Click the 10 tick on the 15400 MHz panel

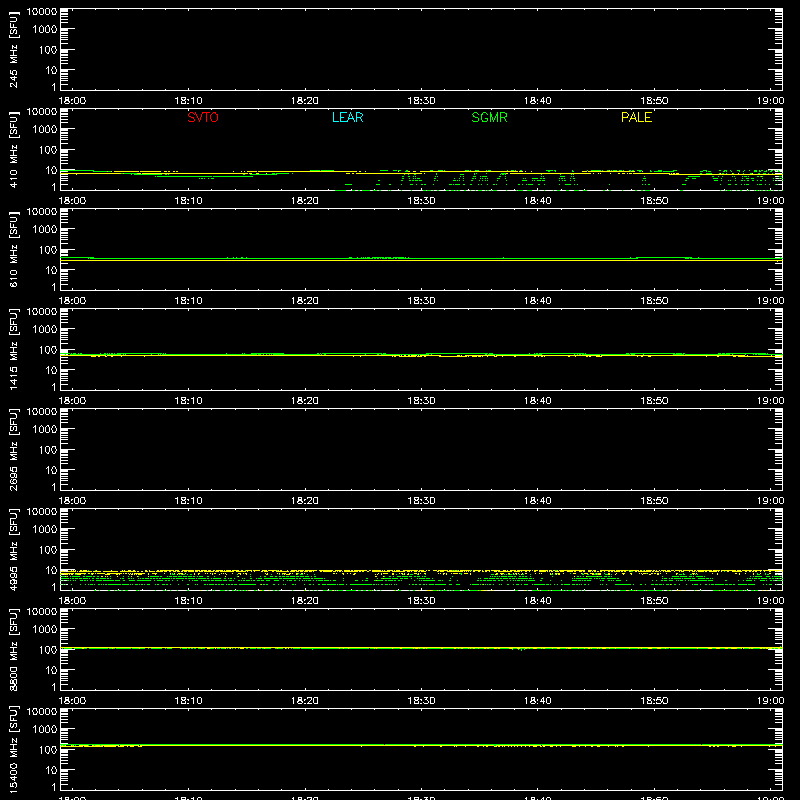[51, 770]
